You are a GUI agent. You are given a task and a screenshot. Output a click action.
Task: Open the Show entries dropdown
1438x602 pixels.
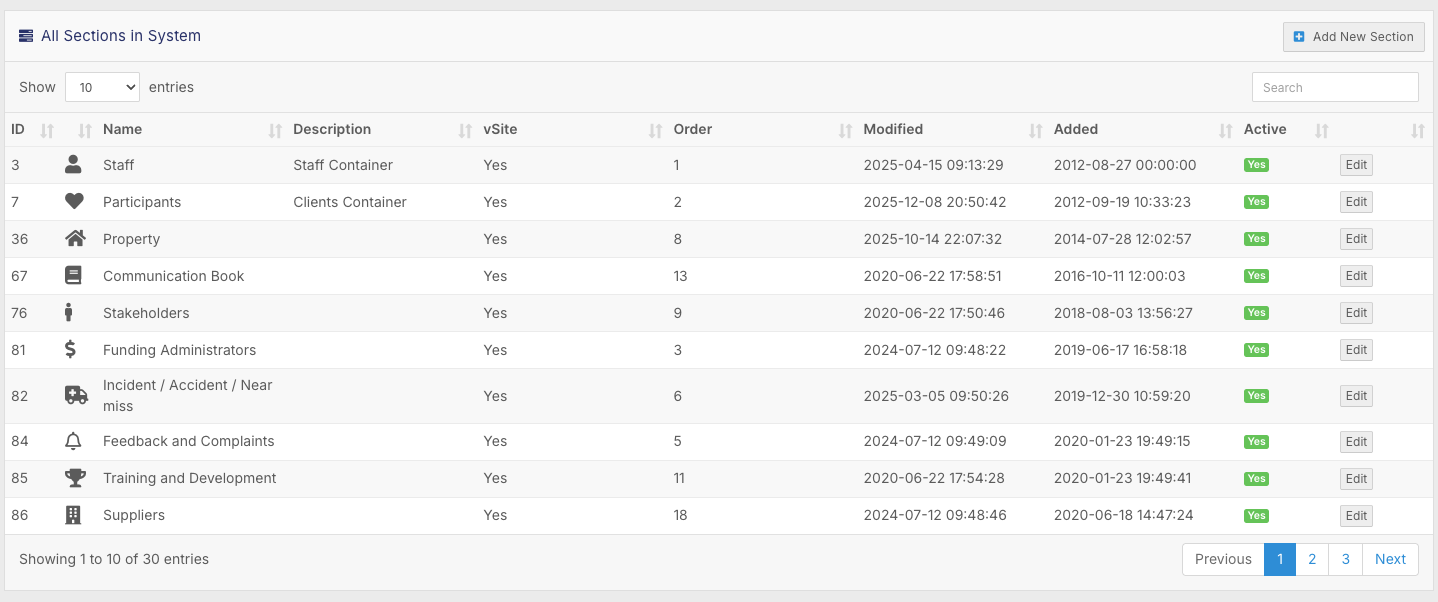point(102,87)
